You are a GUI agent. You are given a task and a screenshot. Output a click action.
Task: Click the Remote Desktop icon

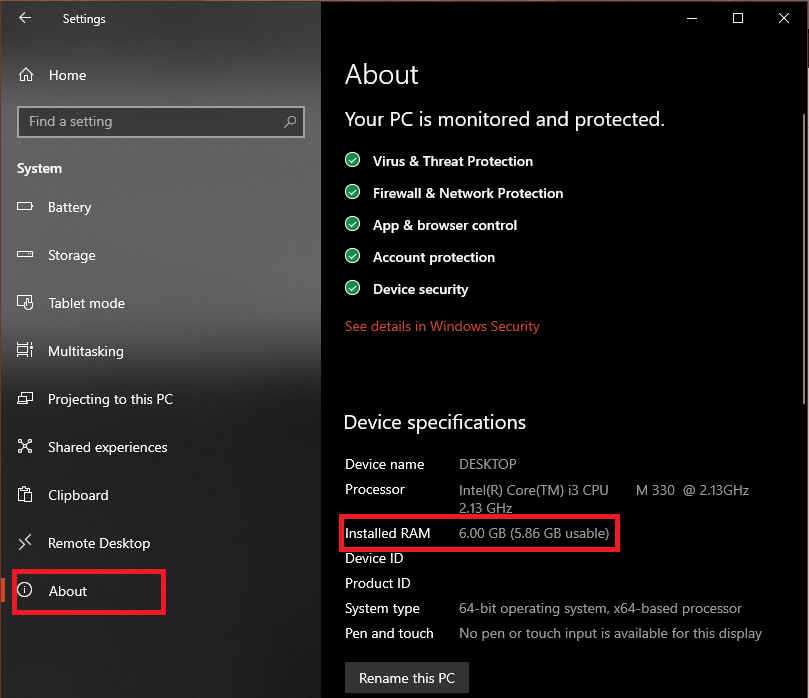27,543
